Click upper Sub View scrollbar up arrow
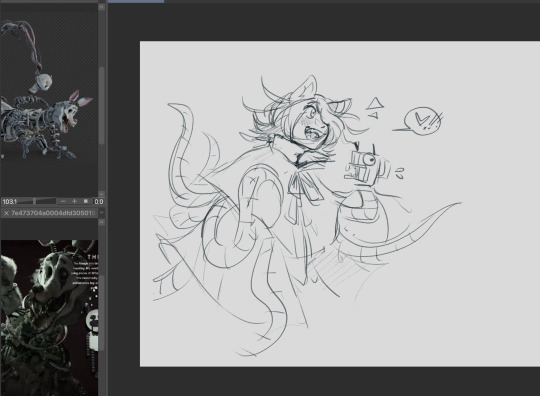 [101, 7]
